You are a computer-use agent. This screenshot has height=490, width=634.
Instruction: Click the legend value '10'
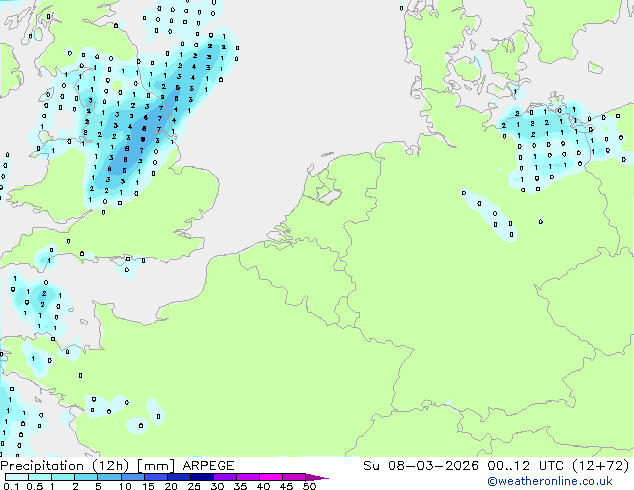pyautogui.click(x=125, y=486)
